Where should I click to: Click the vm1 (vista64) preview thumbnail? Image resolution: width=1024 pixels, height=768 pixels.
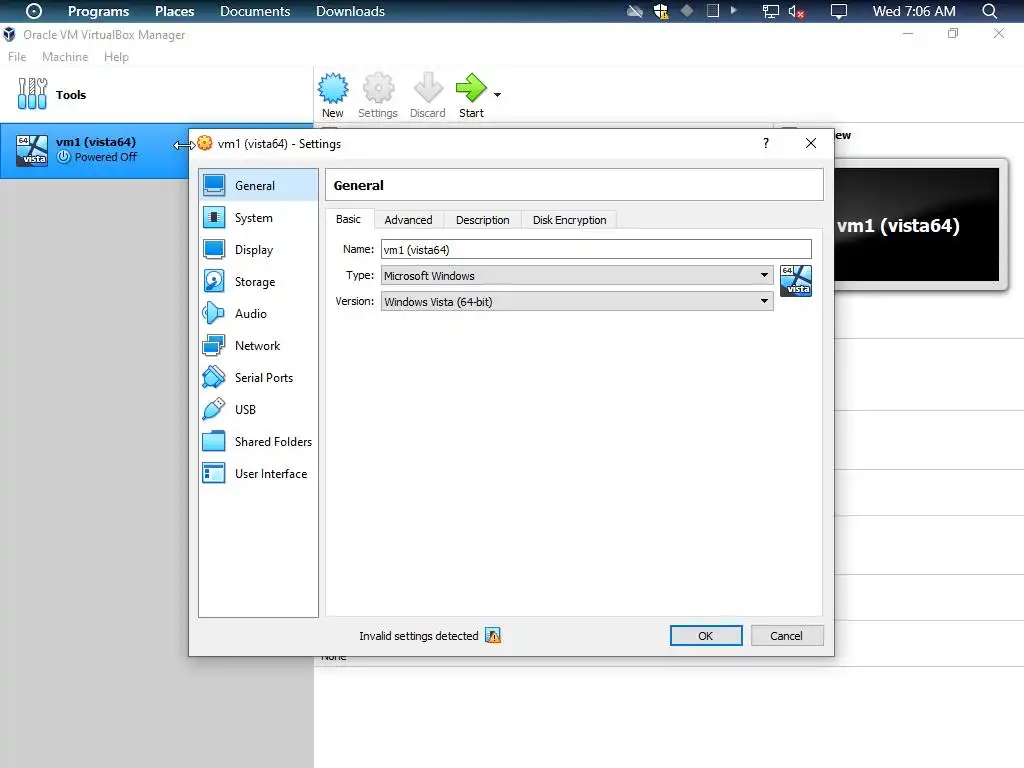coord(918,225)
